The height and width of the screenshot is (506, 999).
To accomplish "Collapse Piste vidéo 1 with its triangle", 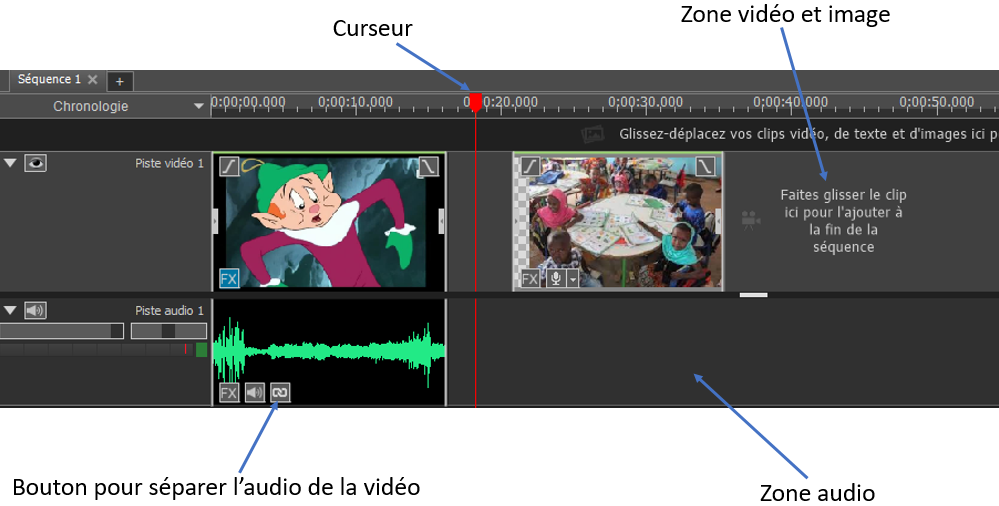I will (10, 163).
